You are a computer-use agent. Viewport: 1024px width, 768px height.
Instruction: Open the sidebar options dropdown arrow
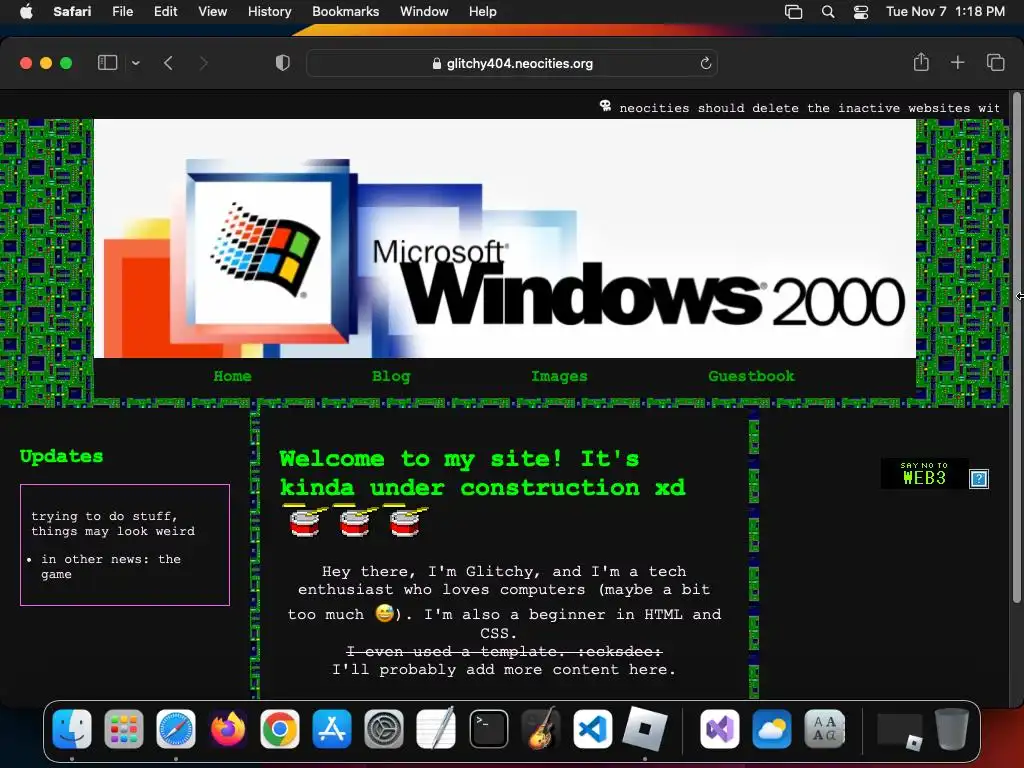click(x=136, y=63)
